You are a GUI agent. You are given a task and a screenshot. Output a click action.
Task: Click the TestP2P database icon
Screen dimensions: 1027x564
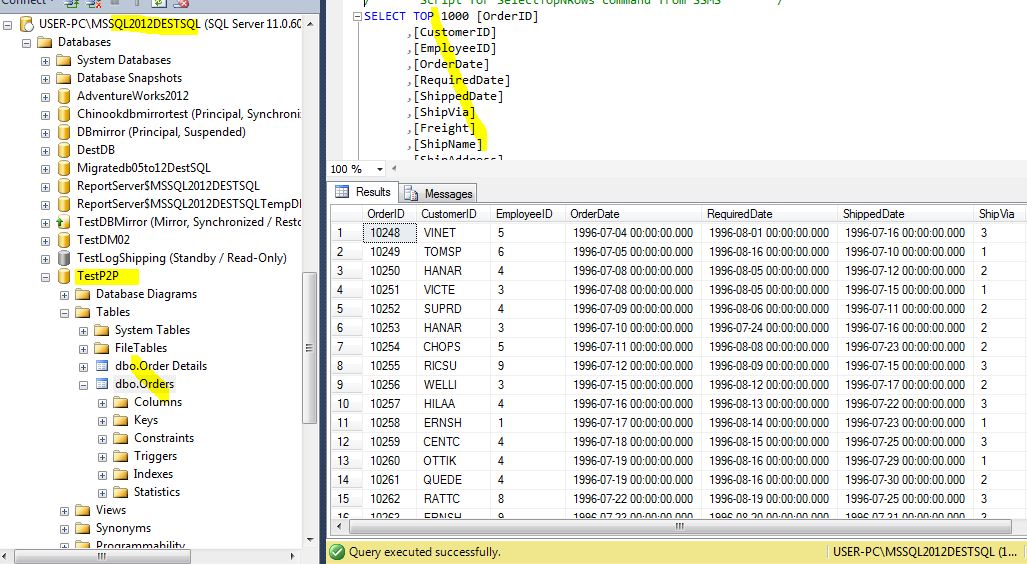click(64, 276)
